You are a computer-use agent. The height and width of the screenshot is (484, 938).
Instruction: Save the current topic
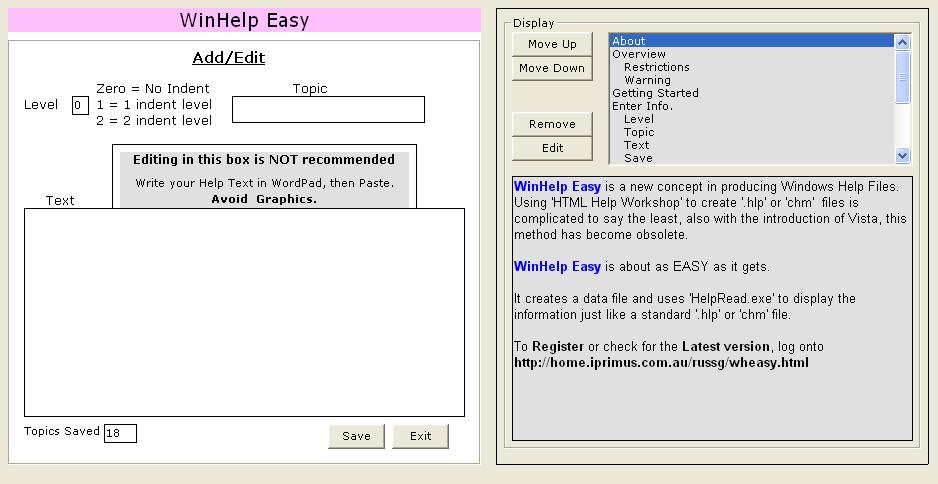357,436
